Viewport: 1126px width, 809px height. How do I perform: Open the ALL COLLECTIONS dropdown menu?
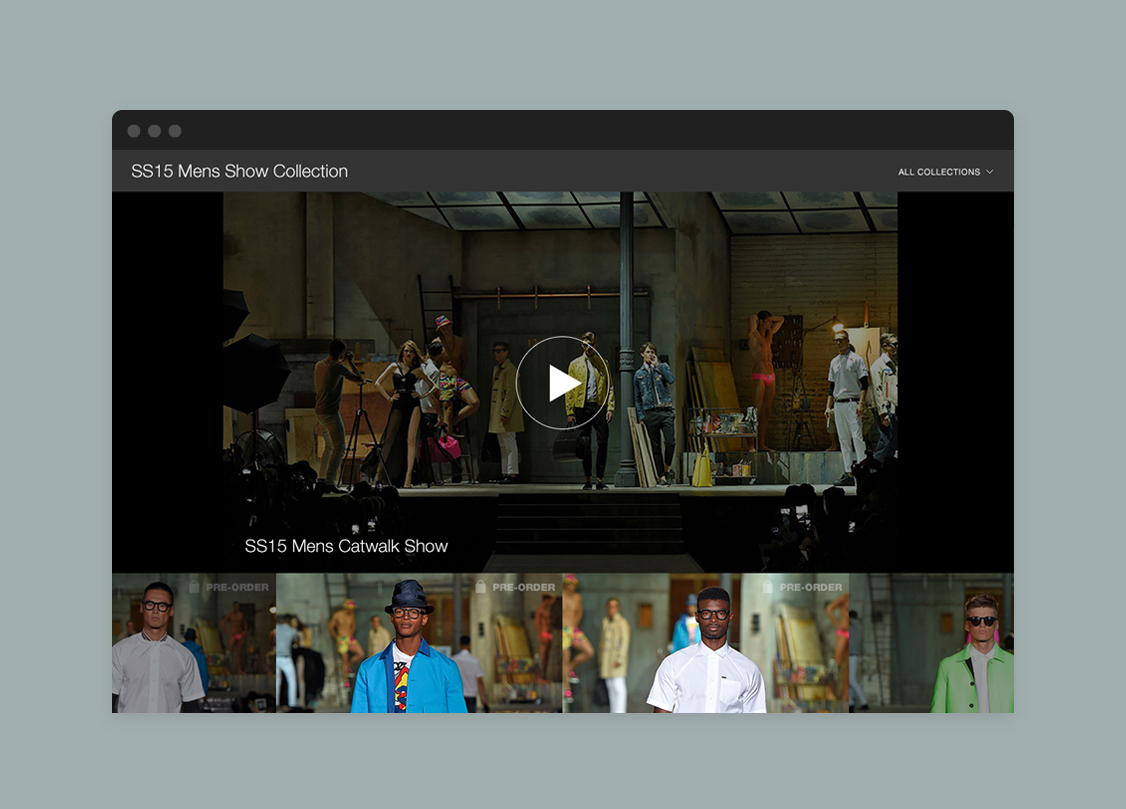(938, 172)
